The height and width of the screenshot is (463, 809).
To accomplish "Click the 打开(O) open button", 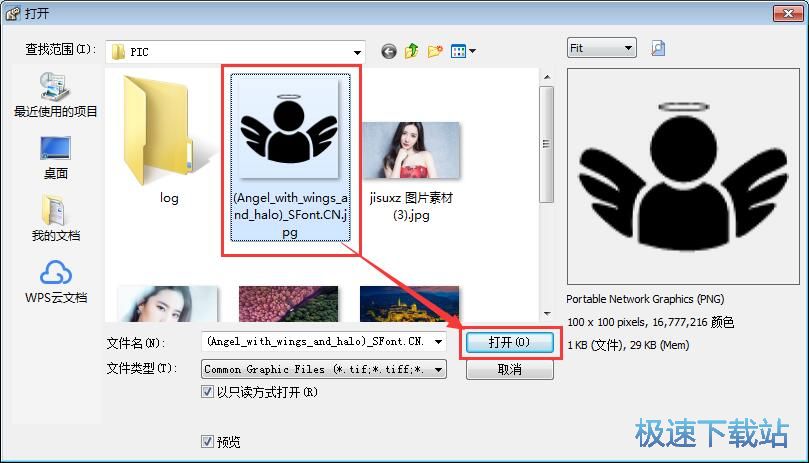I will click(x=509, y=342).
